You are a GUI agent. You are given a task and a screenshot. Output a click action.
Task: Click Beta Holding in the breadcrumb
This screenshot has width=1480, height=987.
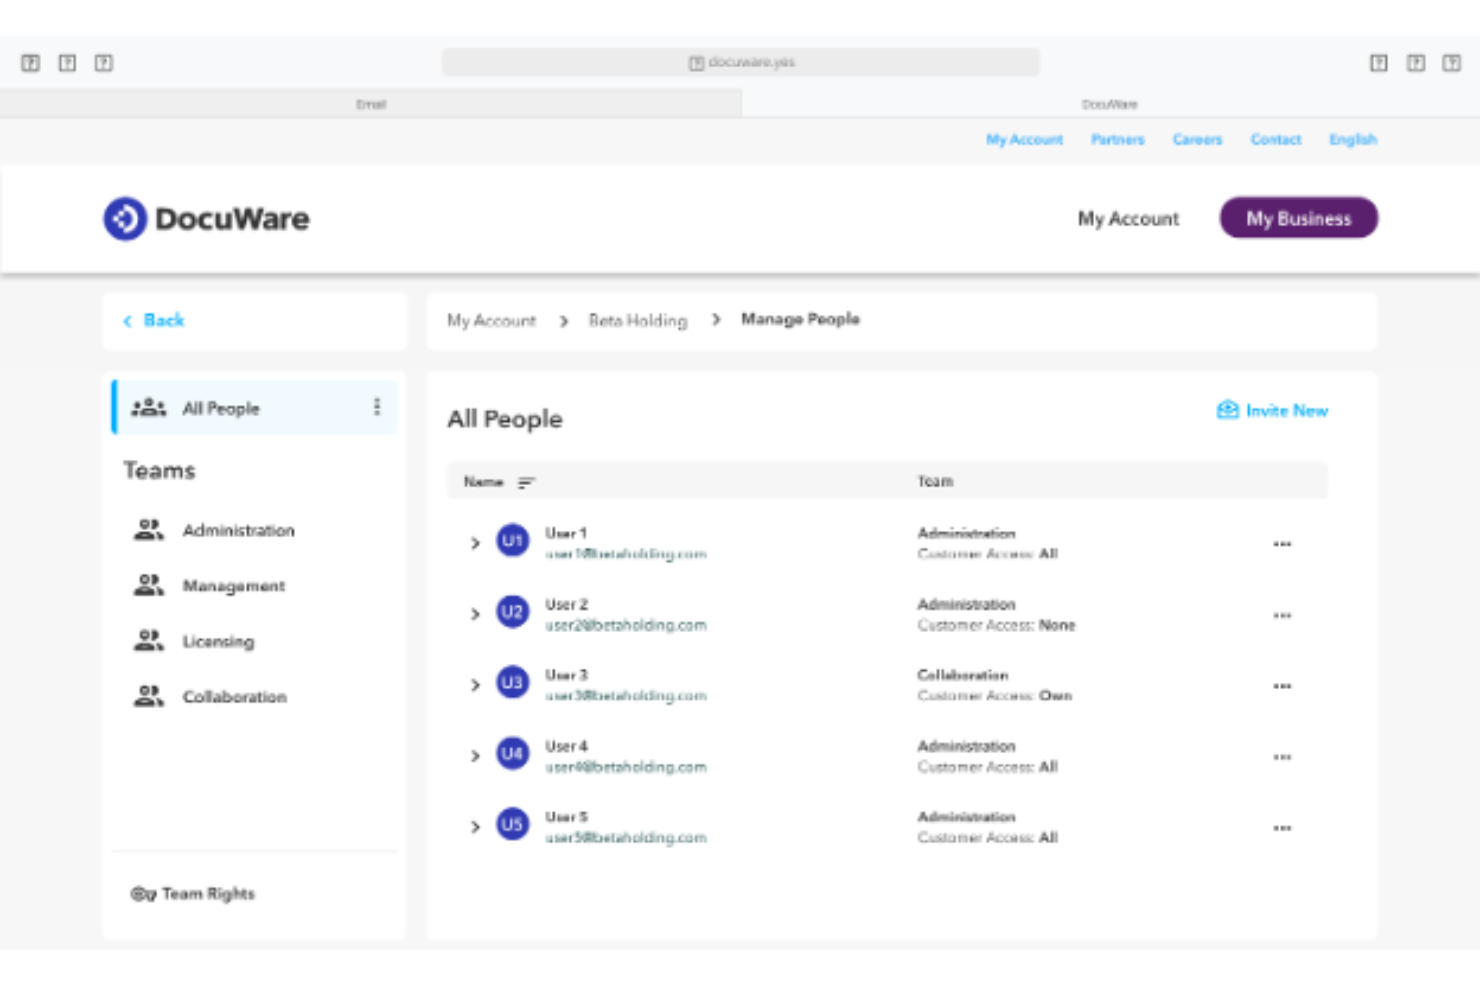[x=638, y=321]
